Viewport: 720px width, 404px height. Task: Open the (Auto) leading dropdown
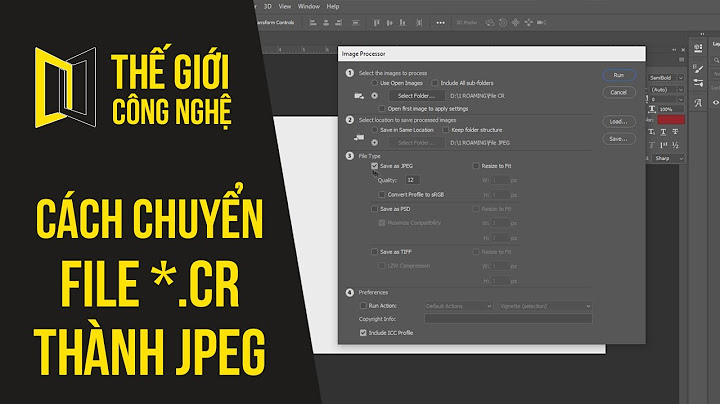pos(667,90)
